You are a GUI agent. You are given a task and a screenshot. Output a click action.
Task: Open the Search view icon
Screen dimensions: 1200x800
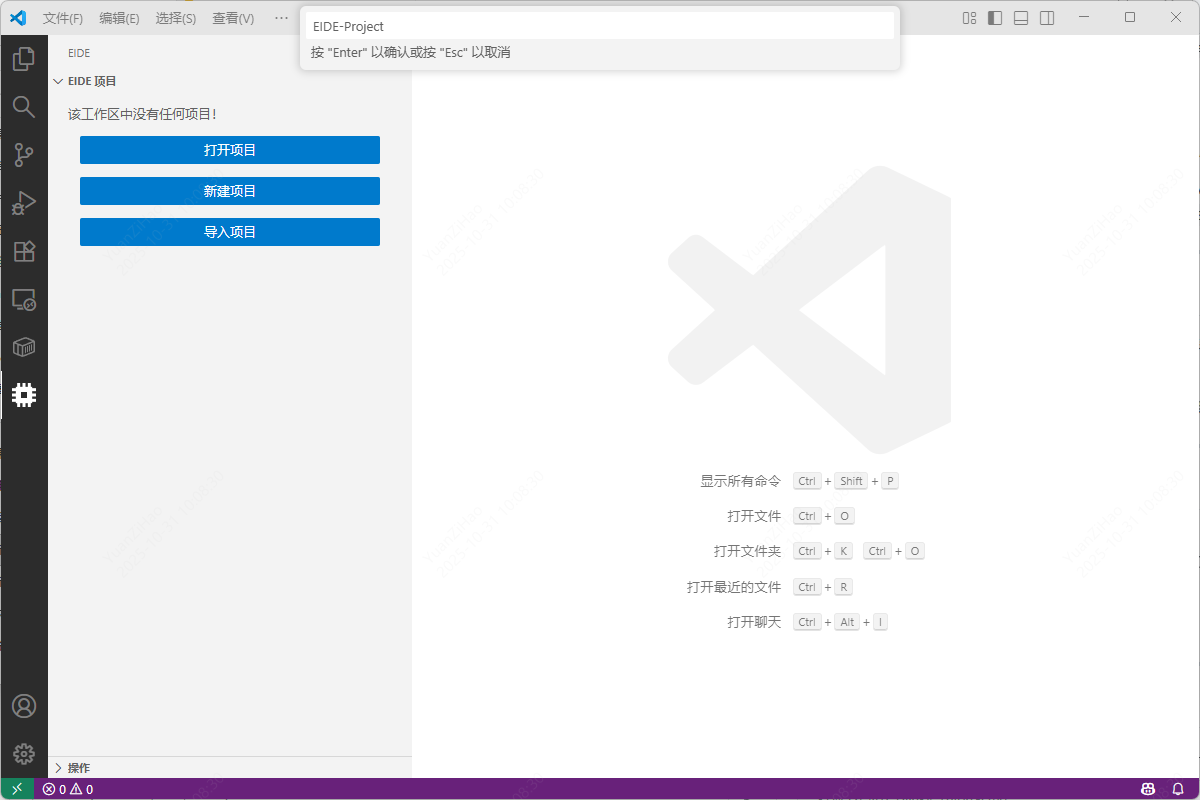(x=24, y=106)
